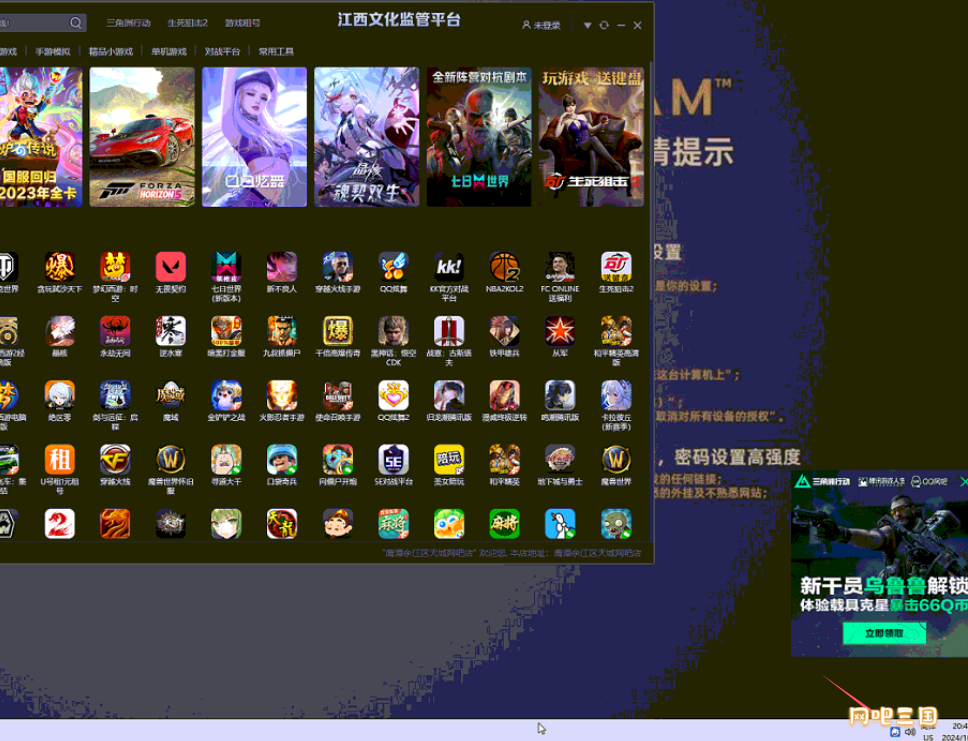Refresh the game platform window
Image resolution: width=968 pixels, height=741 pixels.
(x=604, y=25)
